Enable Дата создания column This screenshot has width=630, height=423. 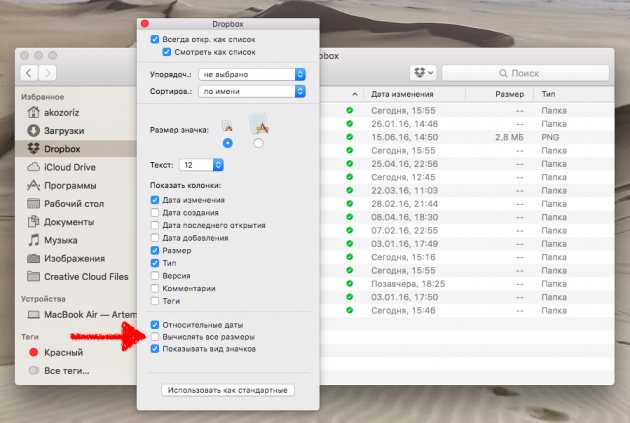155,213
